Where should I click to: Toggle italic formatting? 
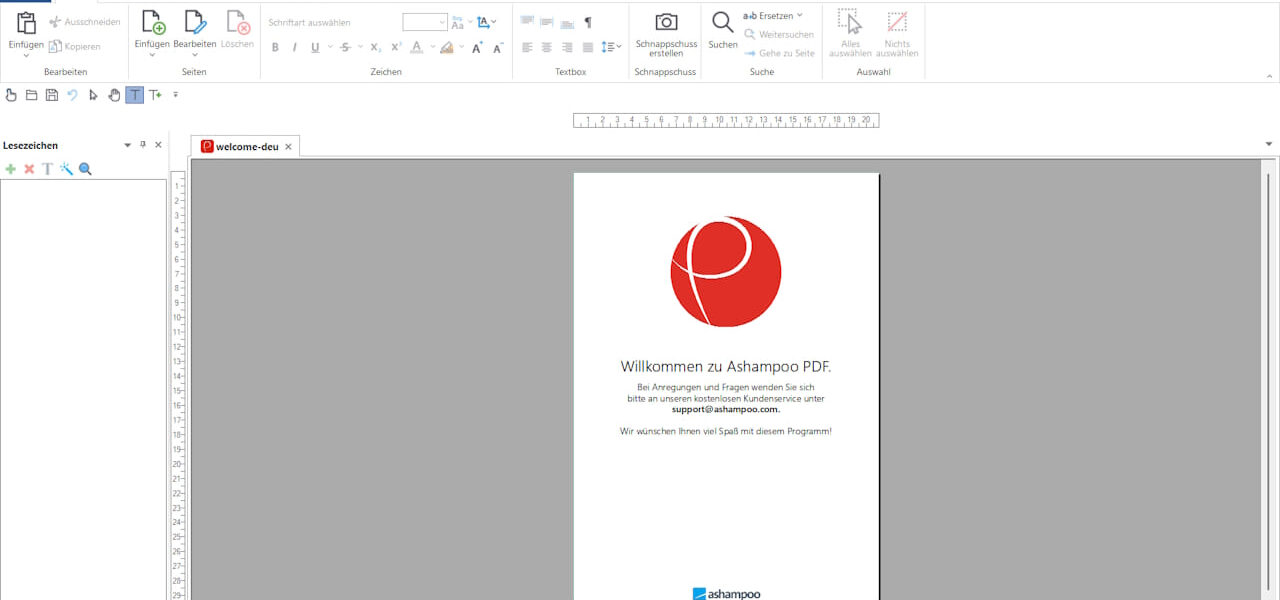(x=295, y=47)
